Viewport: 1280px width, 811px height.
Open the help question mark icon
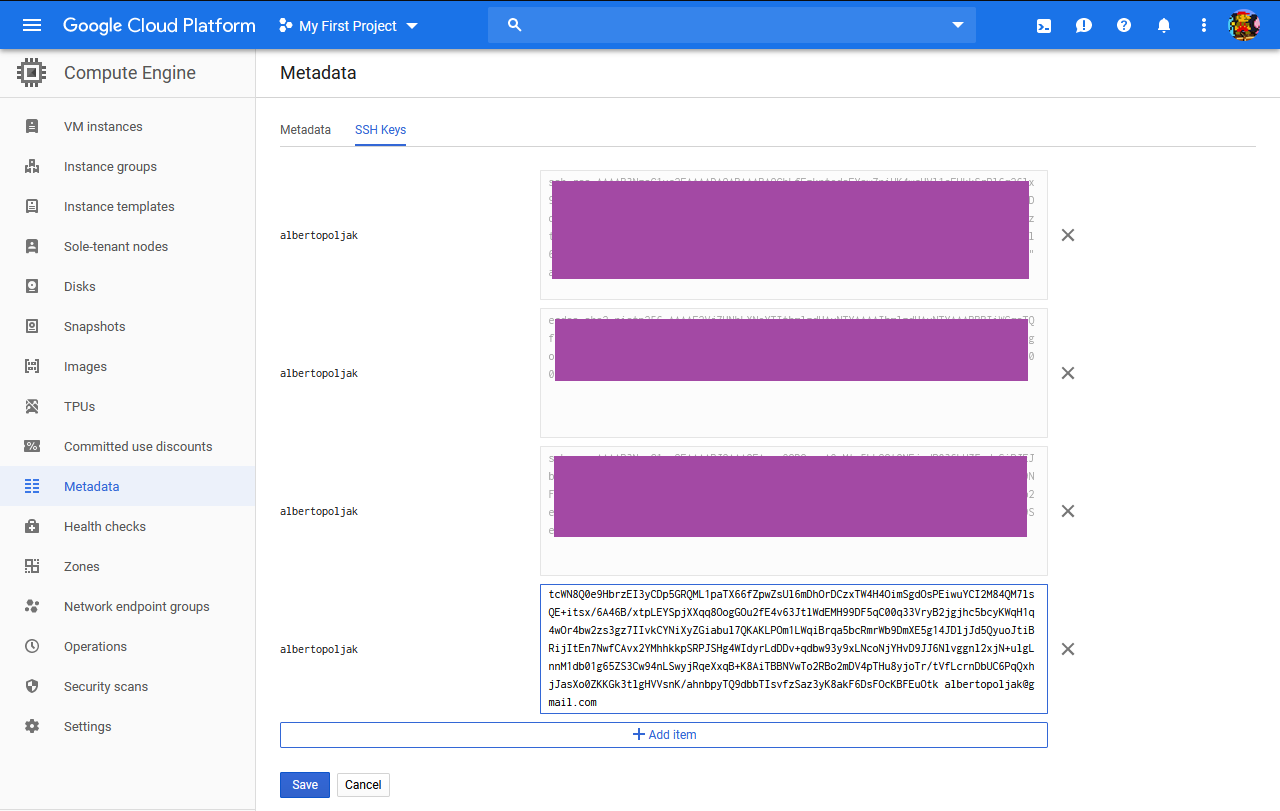1124,26
